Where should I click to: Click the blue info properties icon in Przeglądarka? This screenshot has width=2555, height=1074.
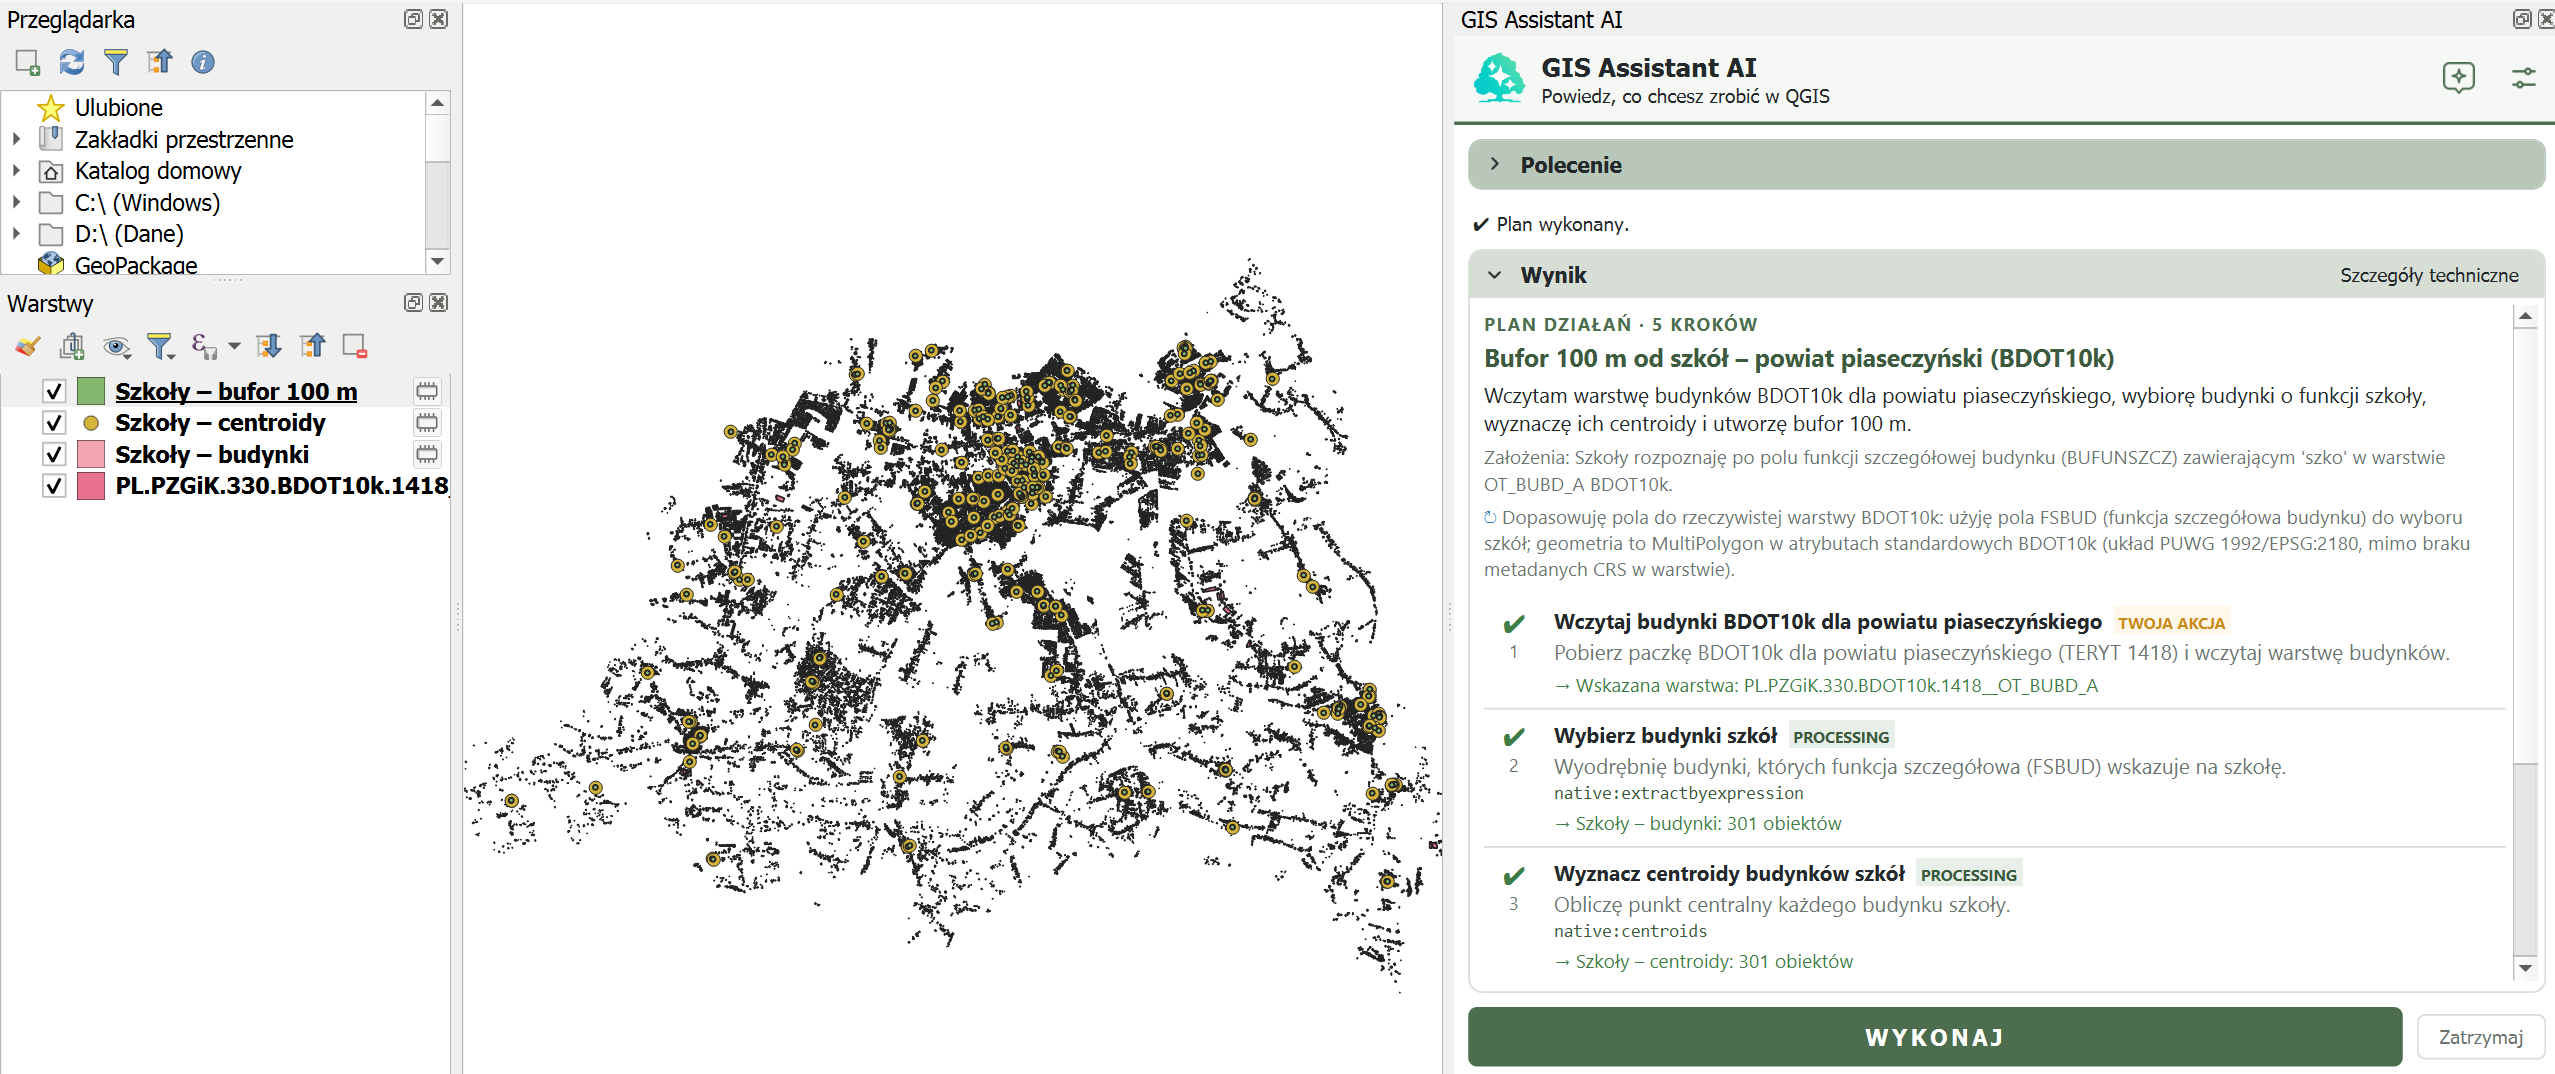203,62
